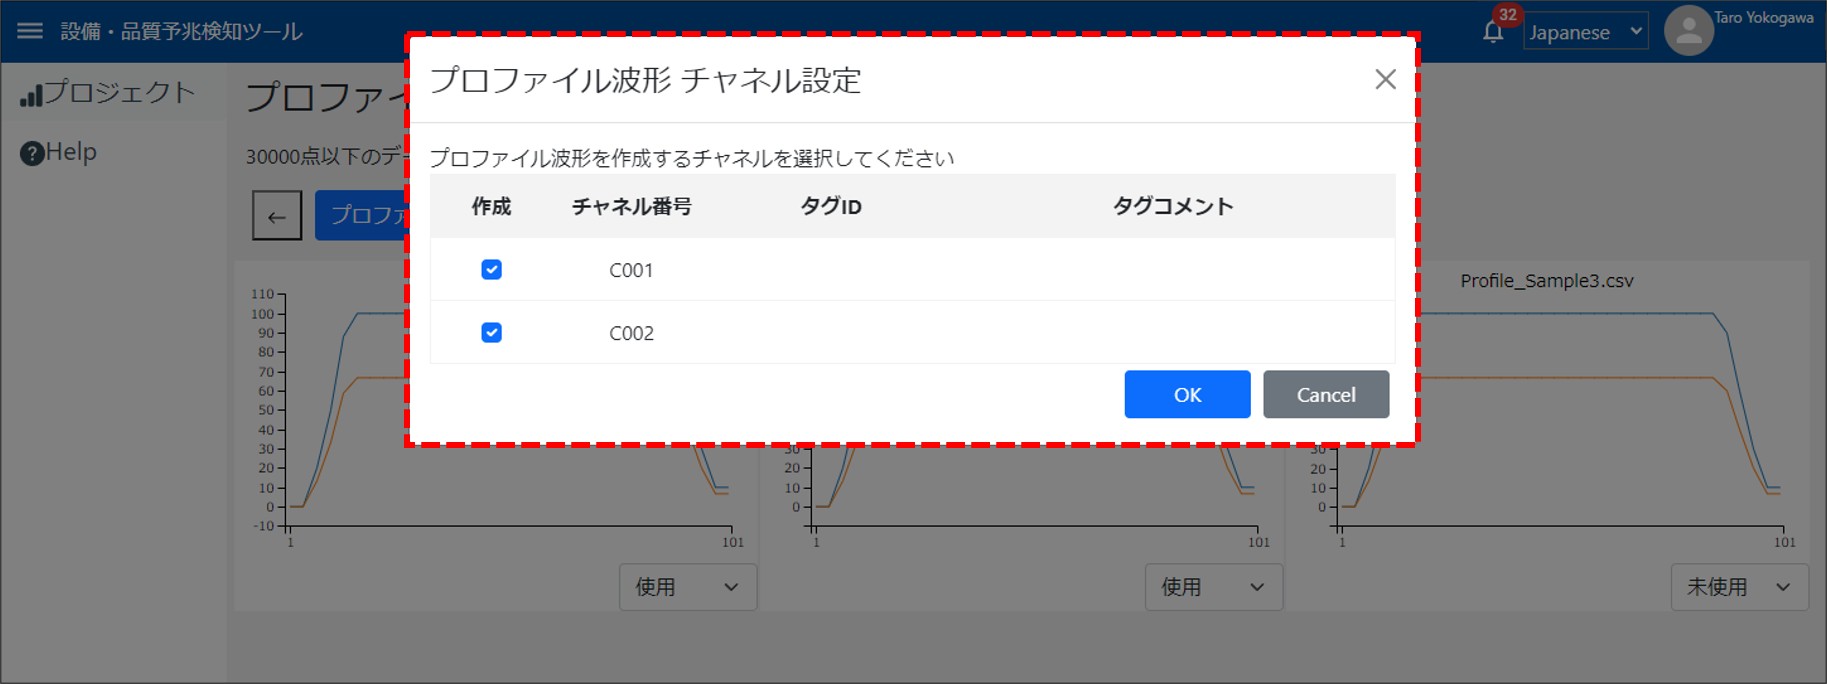
Task: Click the 作成 column header
Action: pos(491,206)
